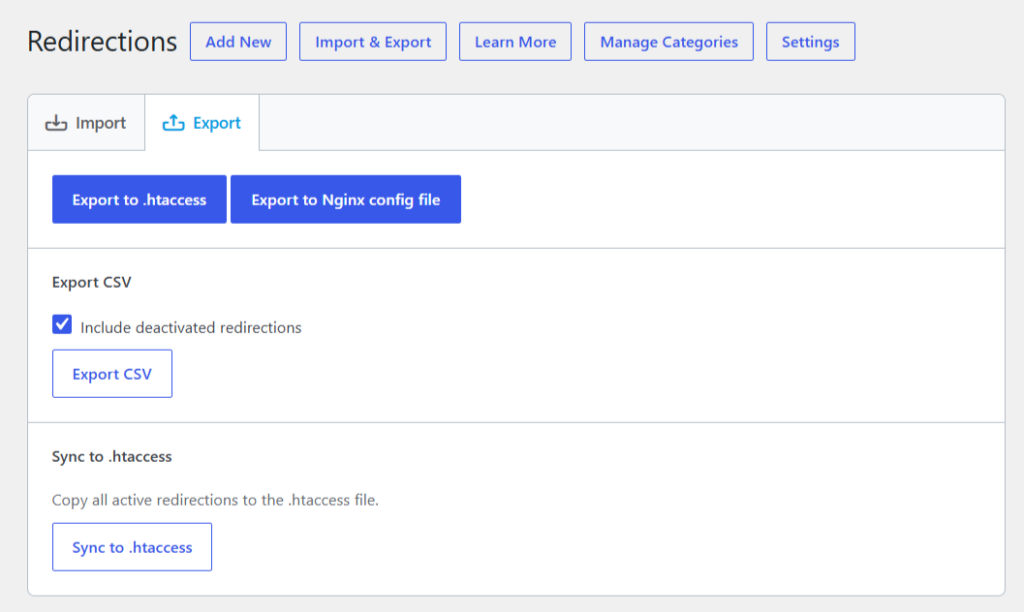Screen dimensions: 1024x612
Task: Select the Export tab label
Action: pyautogui.click(x=217, y=123)
